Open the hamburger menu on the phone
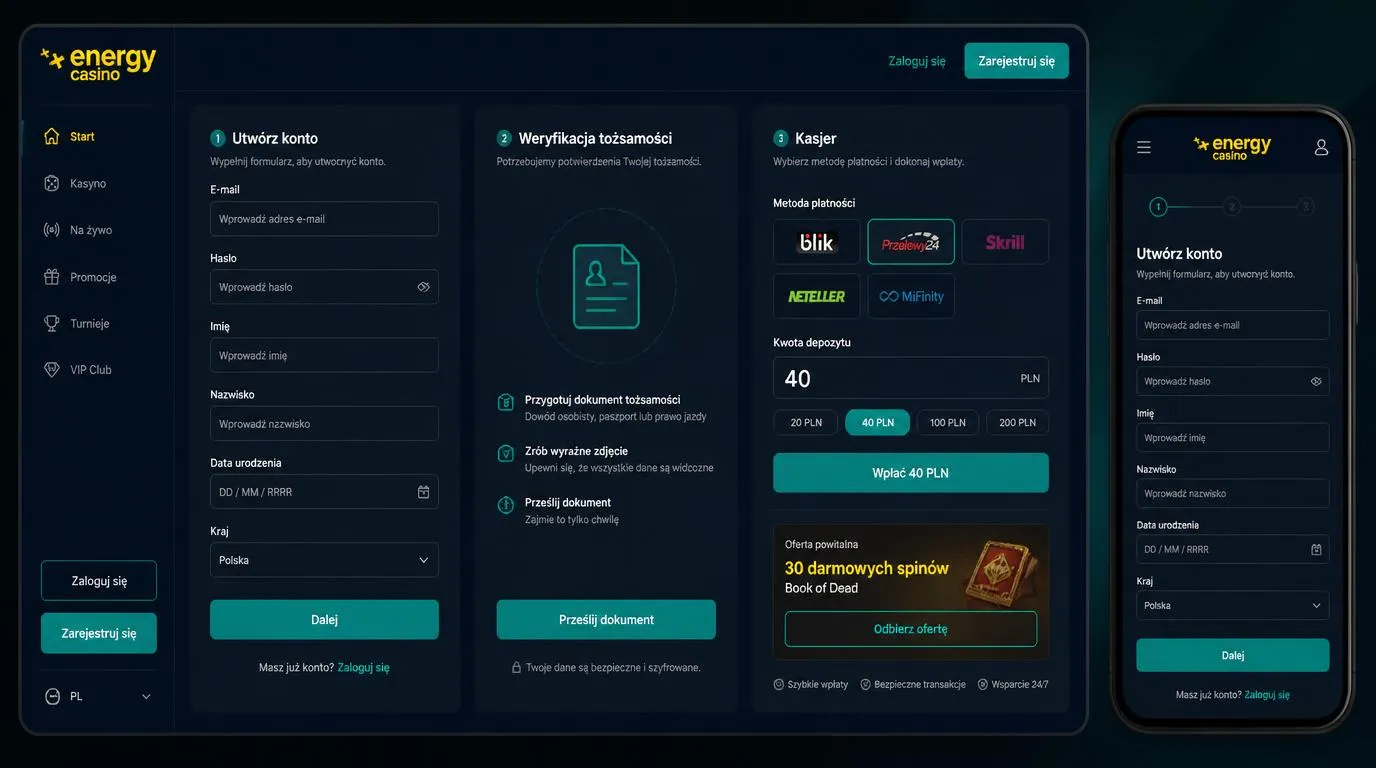1376x768 pixels. pos(1144,147)
